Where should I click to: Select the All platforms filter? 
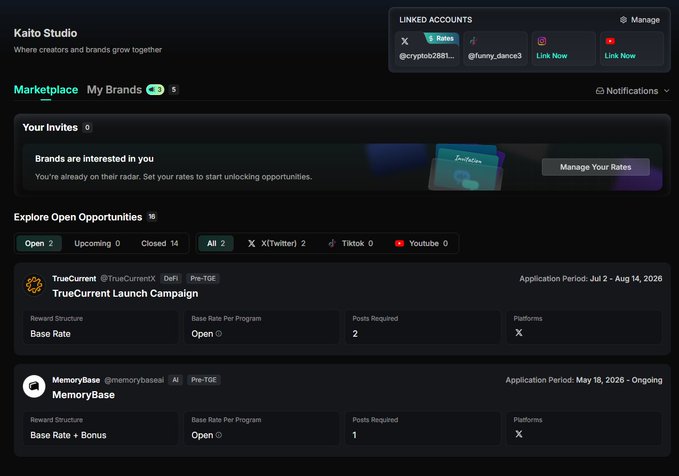[216, 243]
